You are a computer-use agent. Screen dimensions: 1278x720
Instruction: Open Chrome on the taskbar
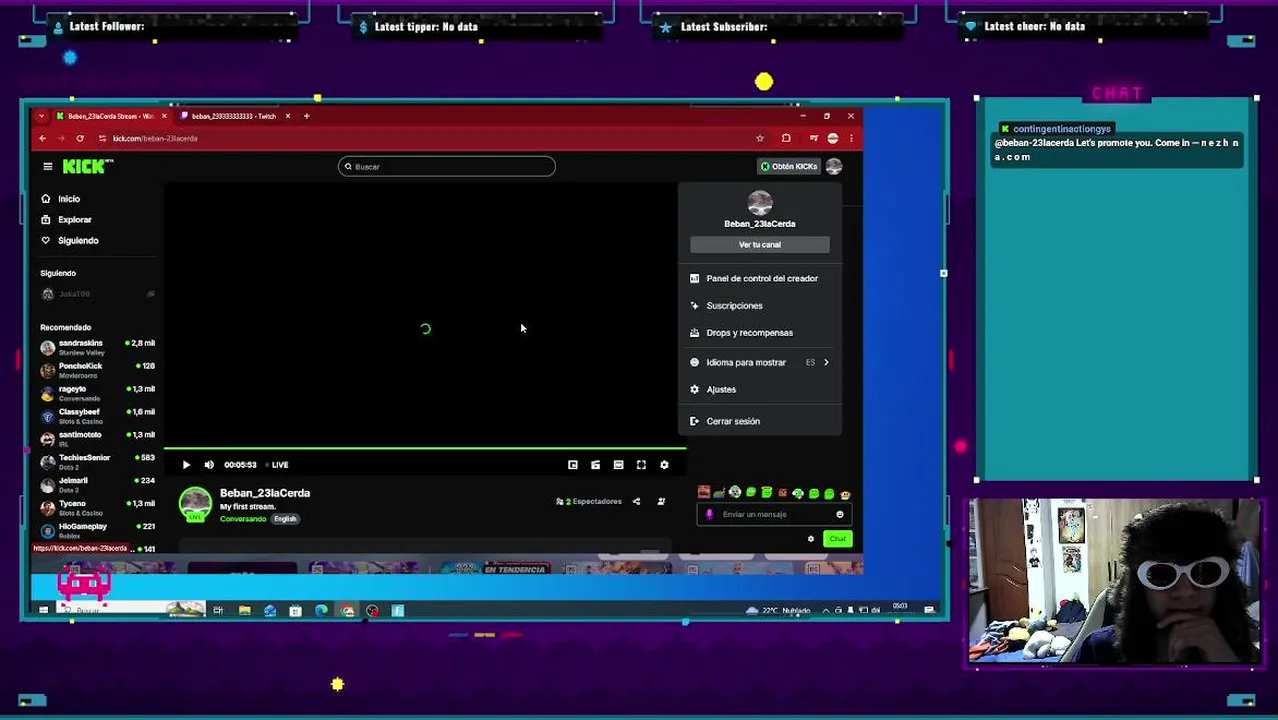(x=347, y=610)
